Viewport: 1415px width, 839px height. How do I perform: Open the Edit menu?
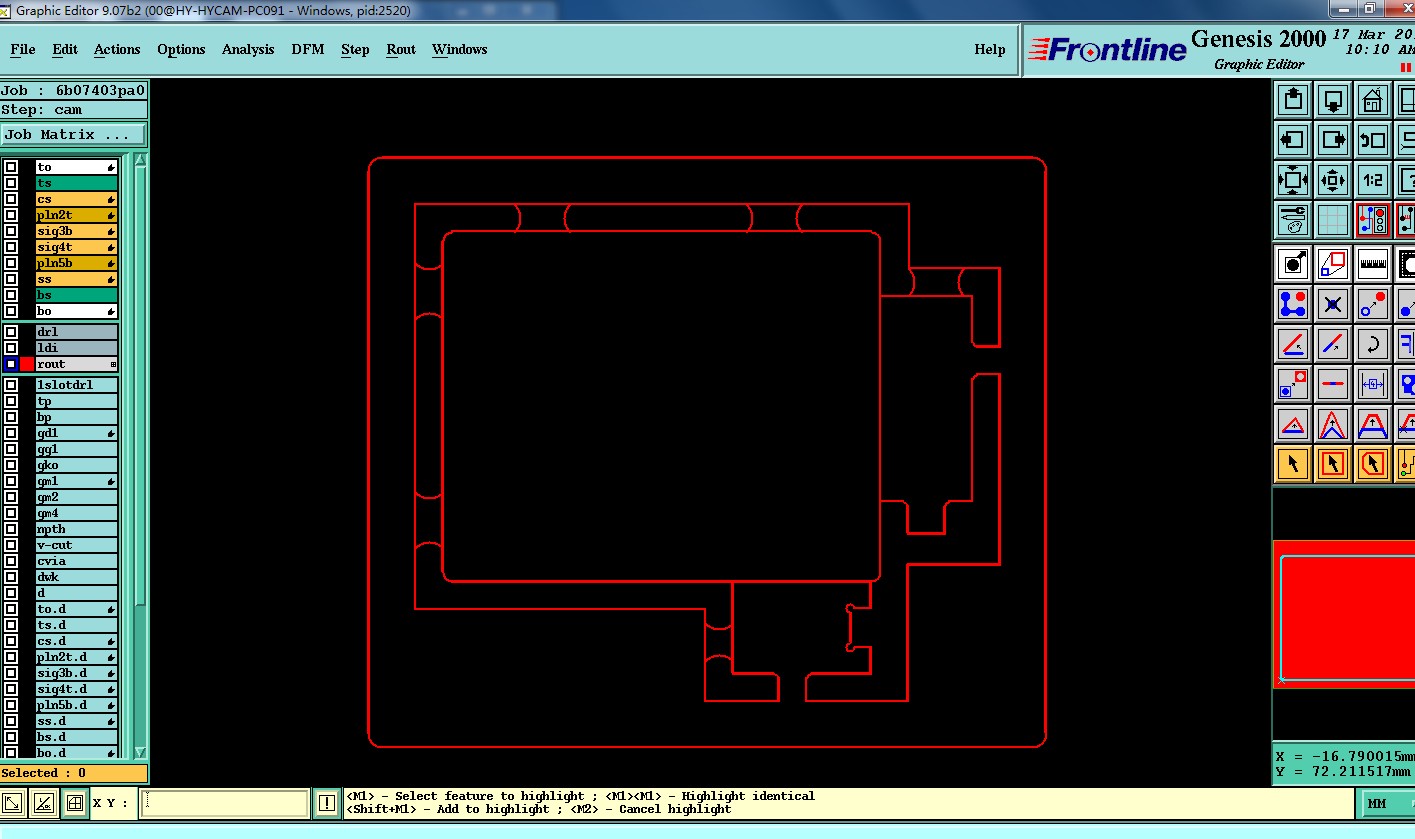click(x=65, y=49)
